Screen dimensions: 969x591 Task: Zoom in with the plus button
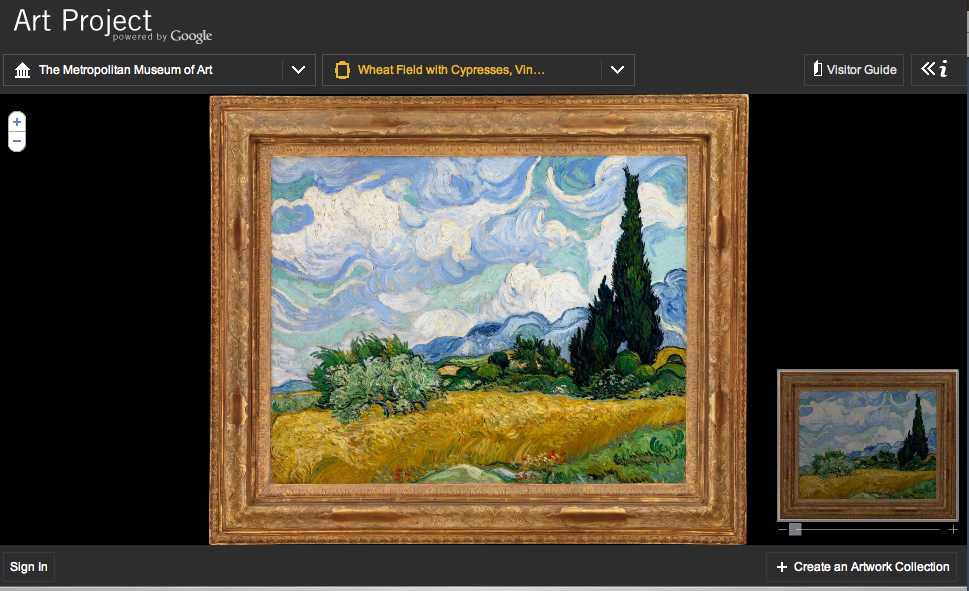point(17,122)
